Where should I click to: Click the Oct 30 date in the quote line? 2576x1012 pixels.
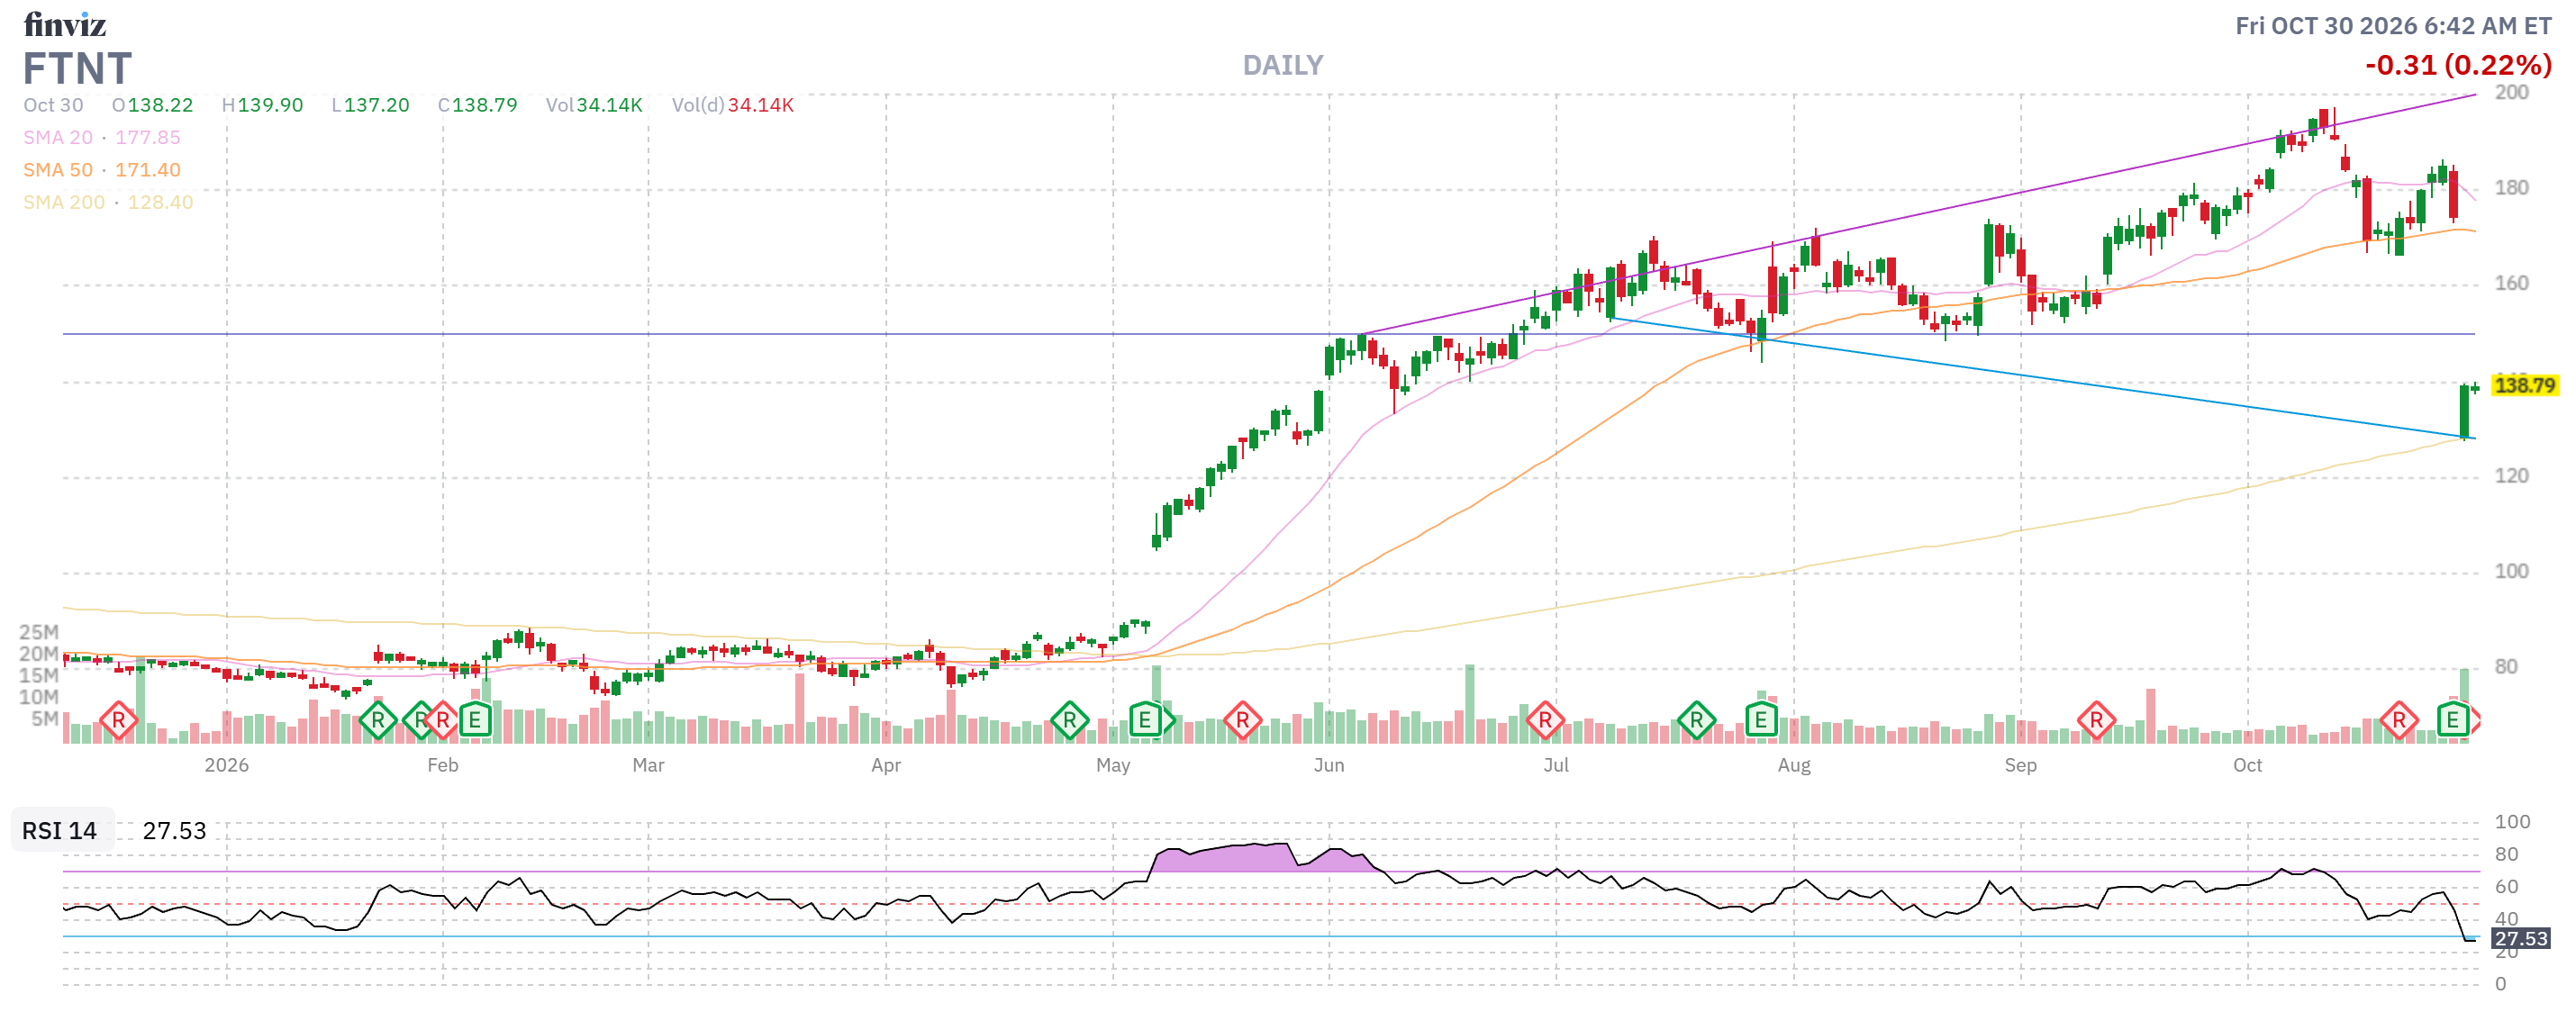point(53,105)
